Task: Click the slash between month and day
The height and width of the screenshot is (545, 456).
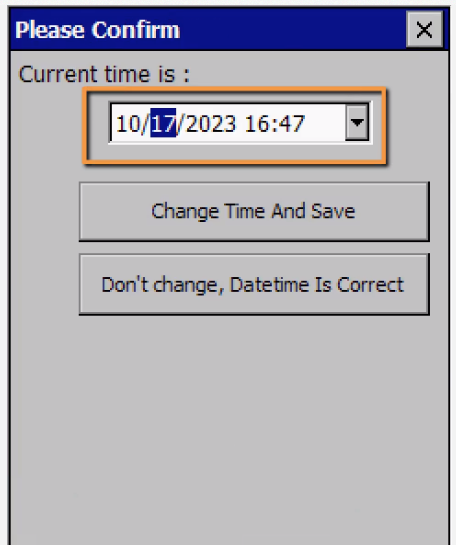Action: [x=145, y=124]
